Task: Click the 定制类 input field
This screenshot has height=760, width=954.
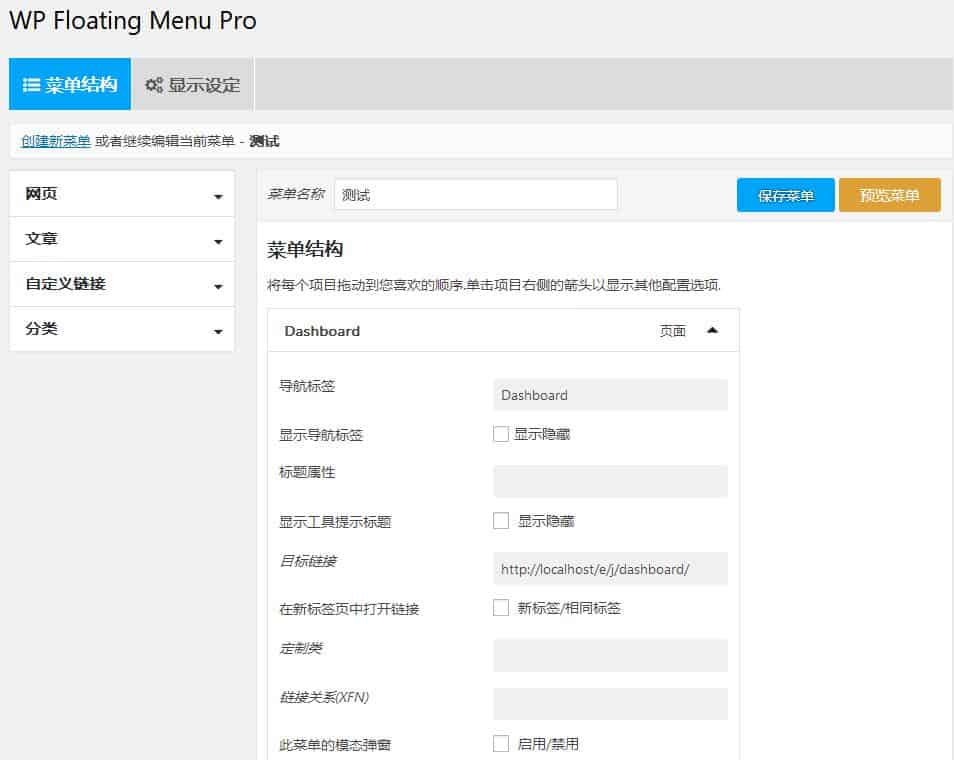Action: [x=610, y=655]
